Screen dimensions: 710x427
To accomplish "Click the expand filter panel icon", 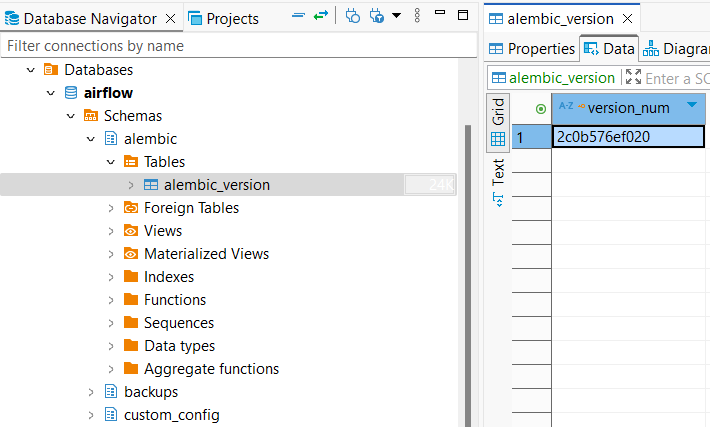I will [x=632, y=77].
